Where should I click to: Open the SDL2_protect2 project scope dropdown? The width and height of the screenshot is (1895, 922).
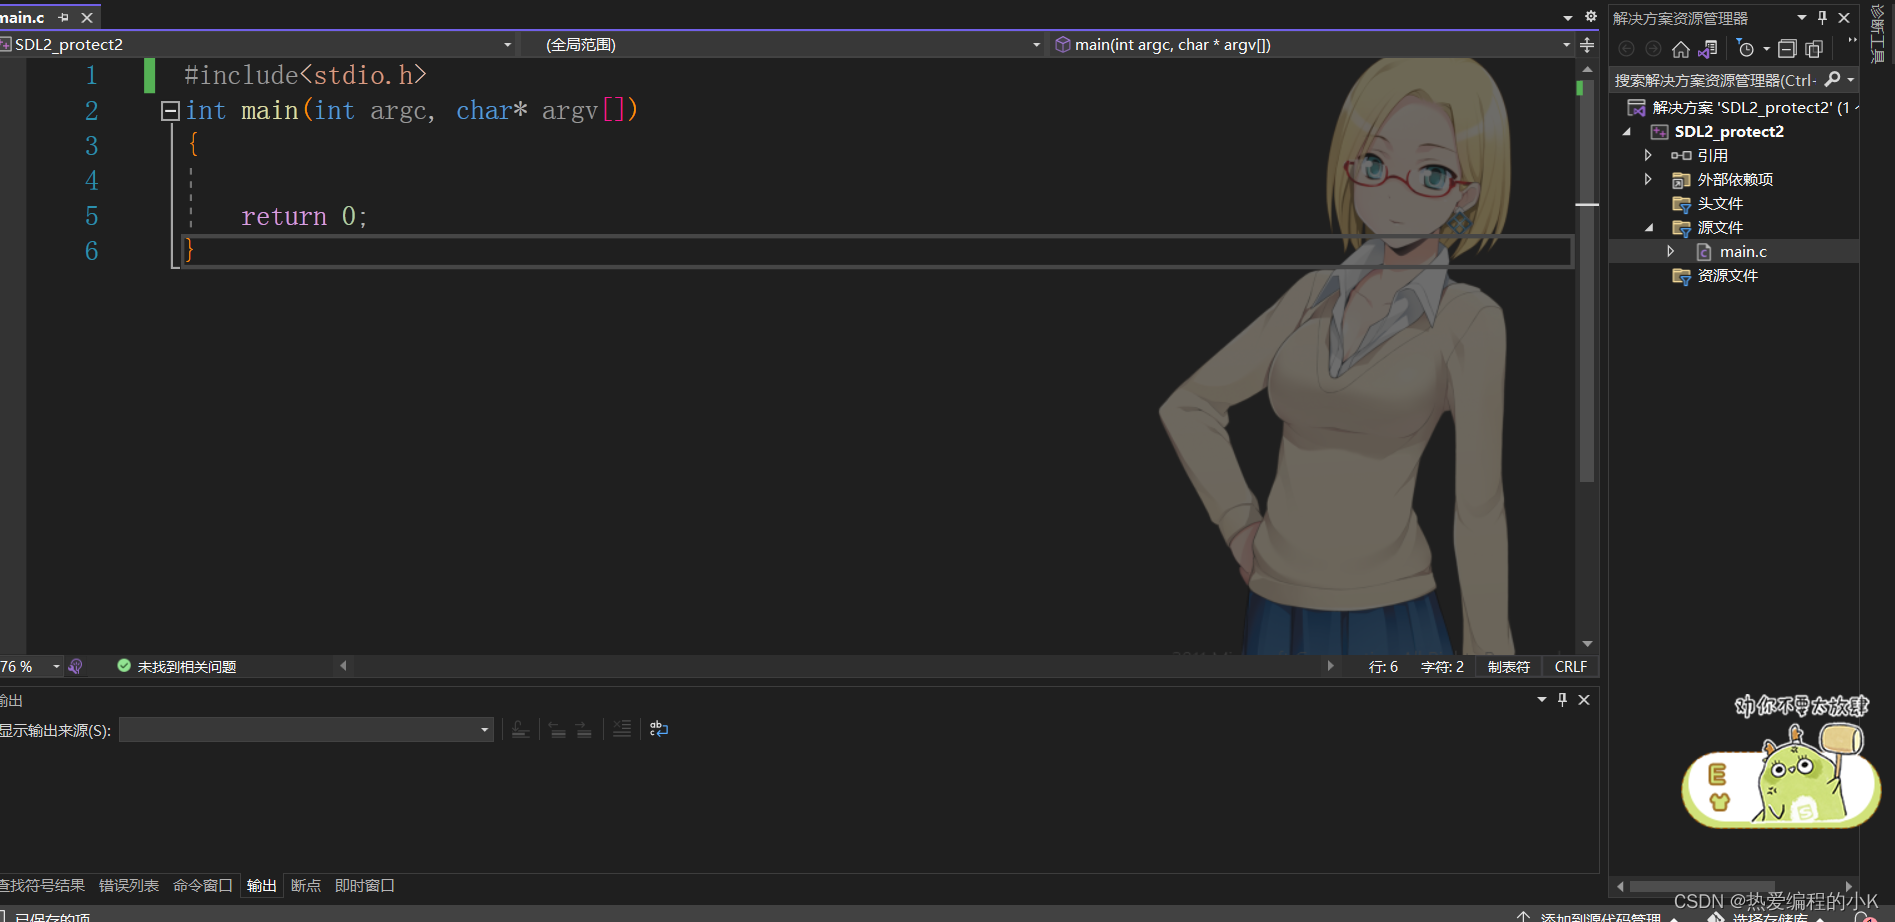coord(507,45)
